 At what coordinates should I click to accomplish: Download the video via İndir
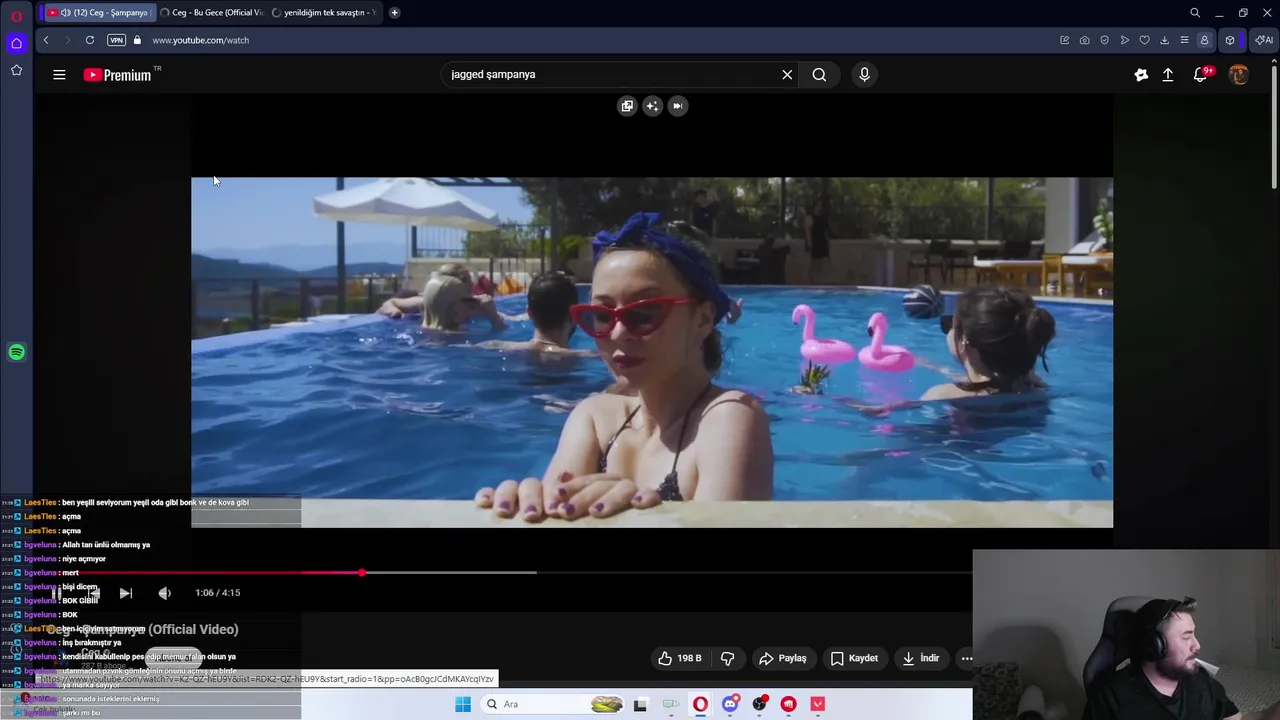921,658
